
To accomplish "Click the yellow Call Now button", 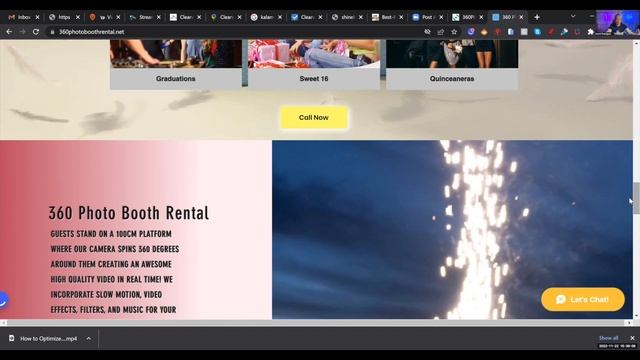I will (x=313, y=118).
